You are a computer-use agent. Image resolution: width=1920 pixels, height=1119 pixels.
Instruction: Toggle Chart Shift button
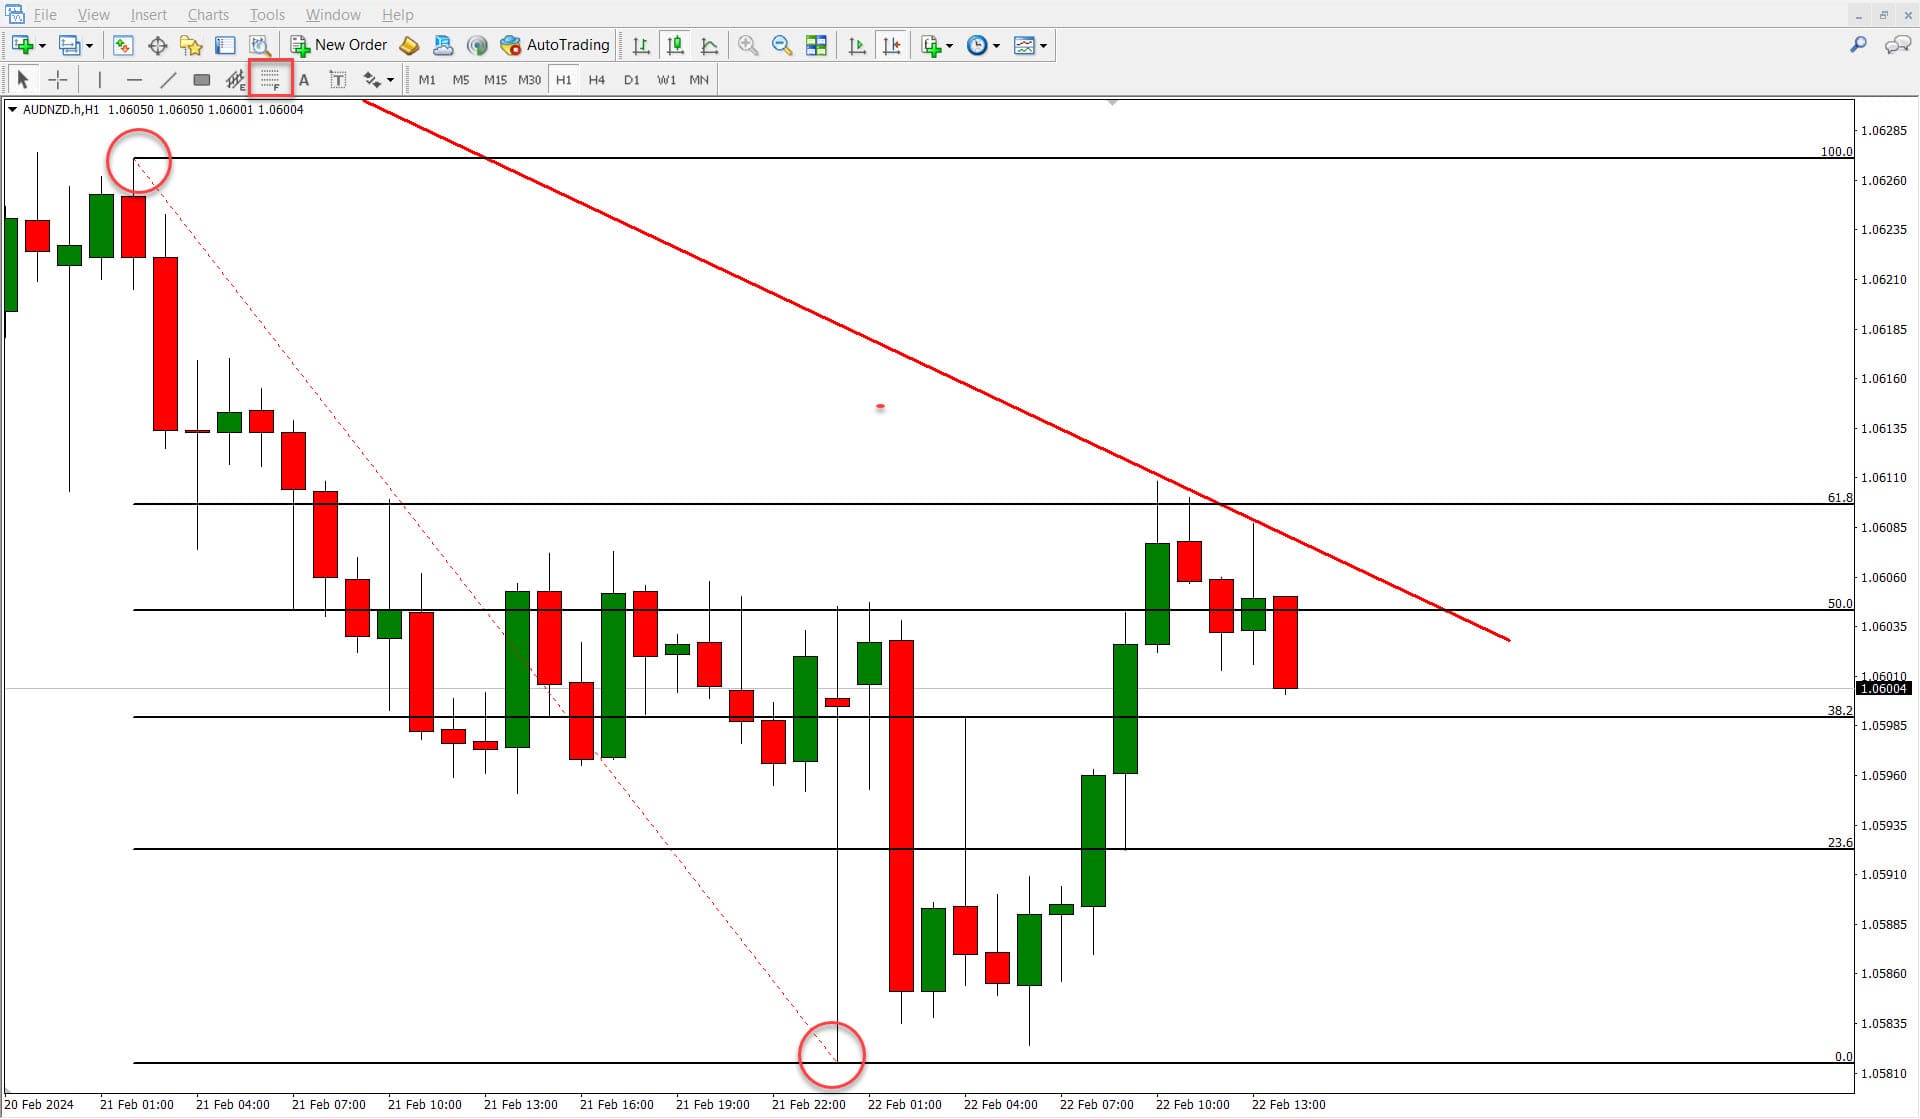[x=891, y=45]
